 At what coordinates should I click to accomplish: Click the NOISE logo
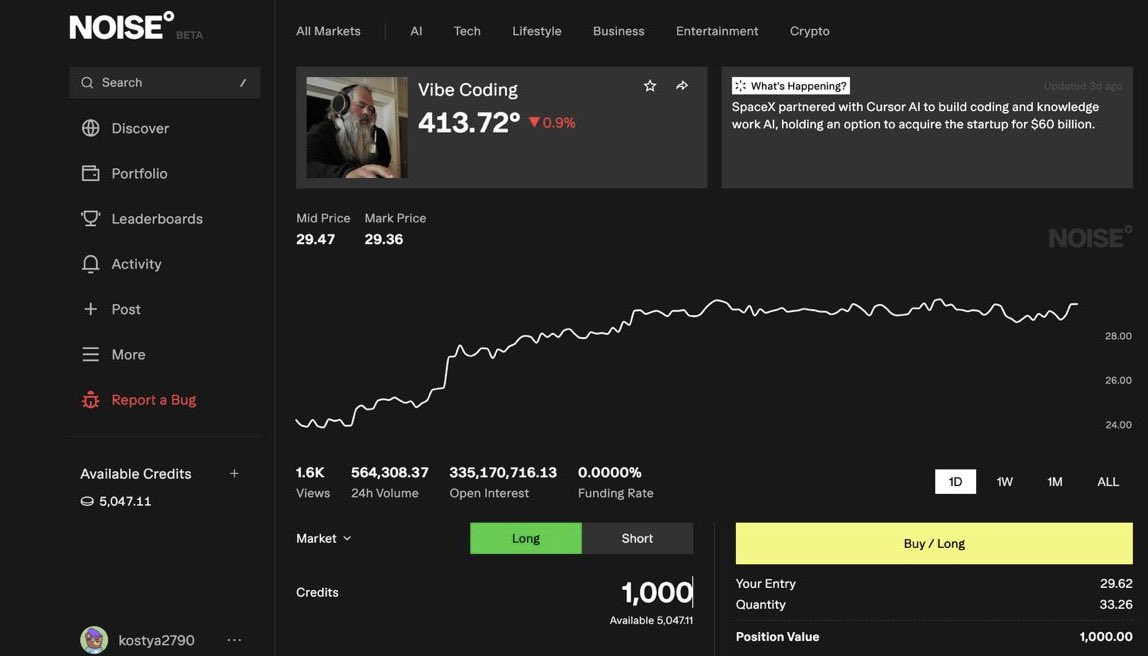pos(122,26)
